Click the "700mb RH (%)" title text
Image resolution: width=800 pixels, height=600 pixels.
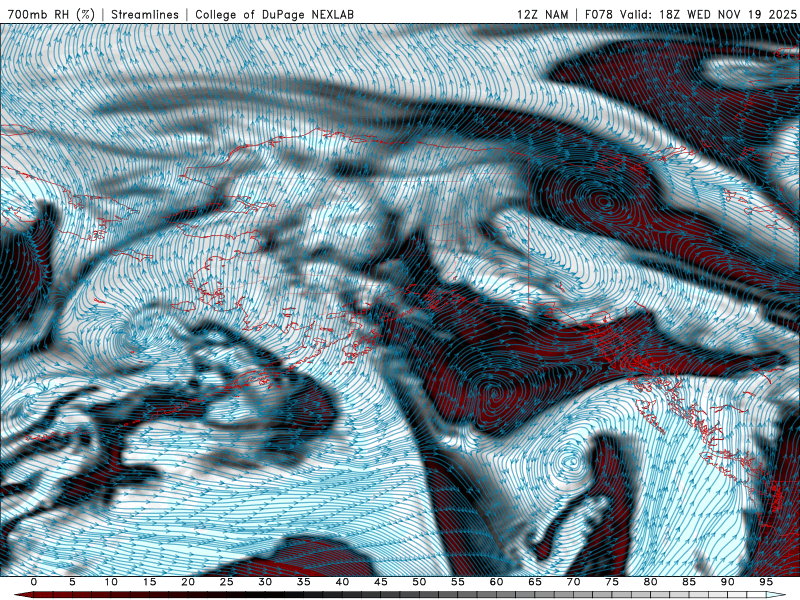(51, 14)
